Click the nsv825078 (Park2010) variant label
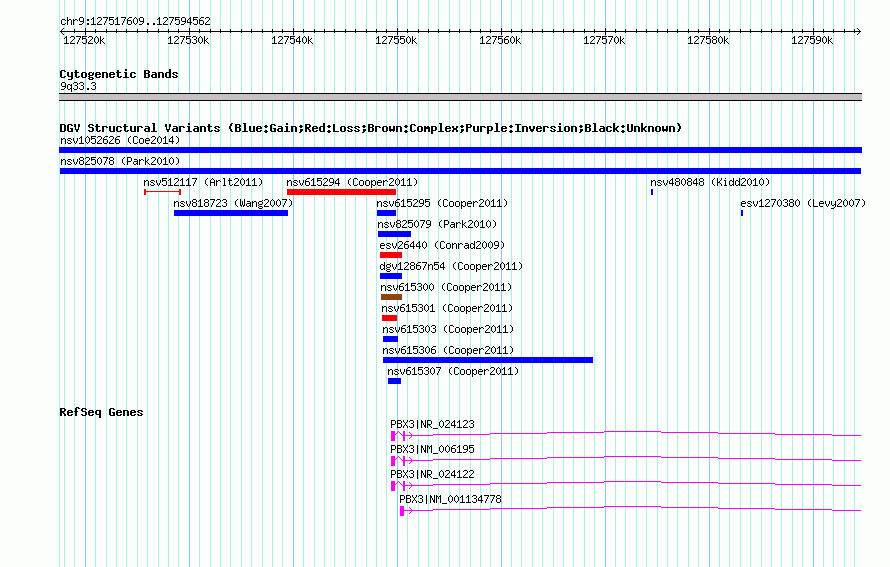Image resolution: width=890 pixels, height=567 pixels. pyautogui.click(x=120, y=161)
